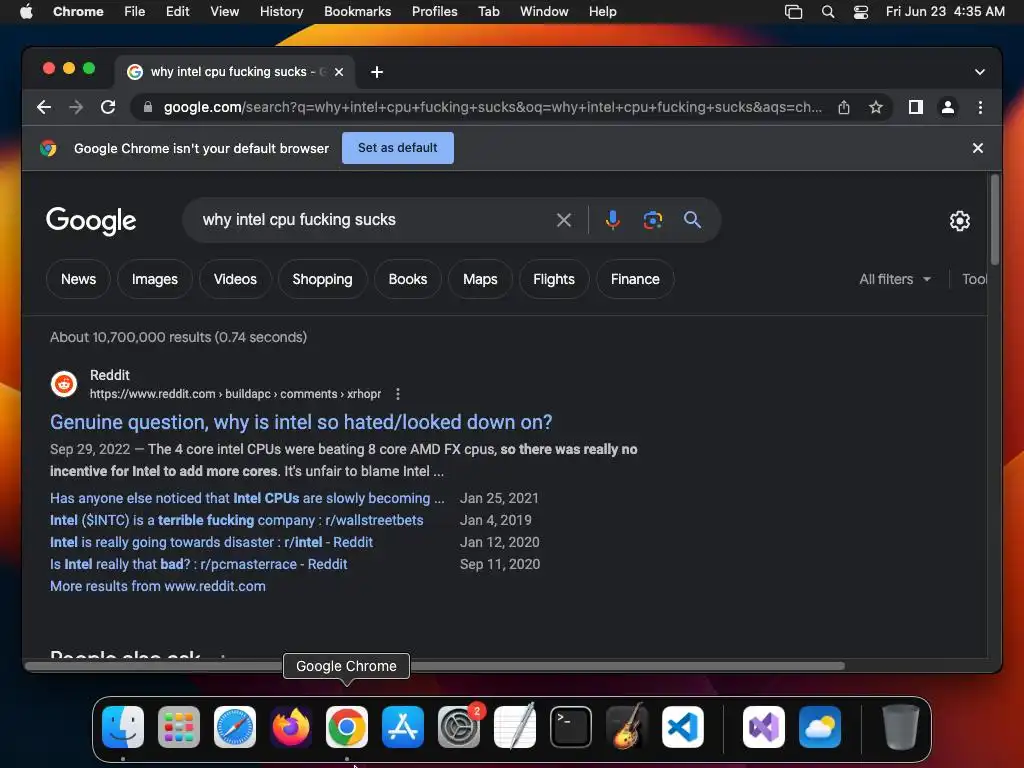Viewport: 1024px width, 768px height.
Task: Share this page via the share icon
Action: click(844, 107)
